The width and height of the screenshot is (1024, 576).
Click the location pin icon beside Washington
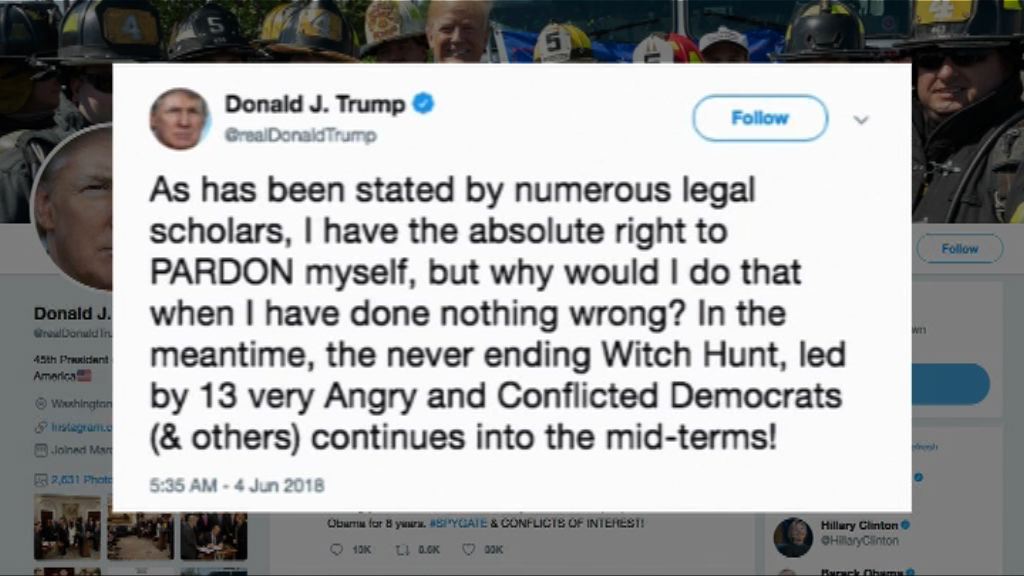pos(40,404)
